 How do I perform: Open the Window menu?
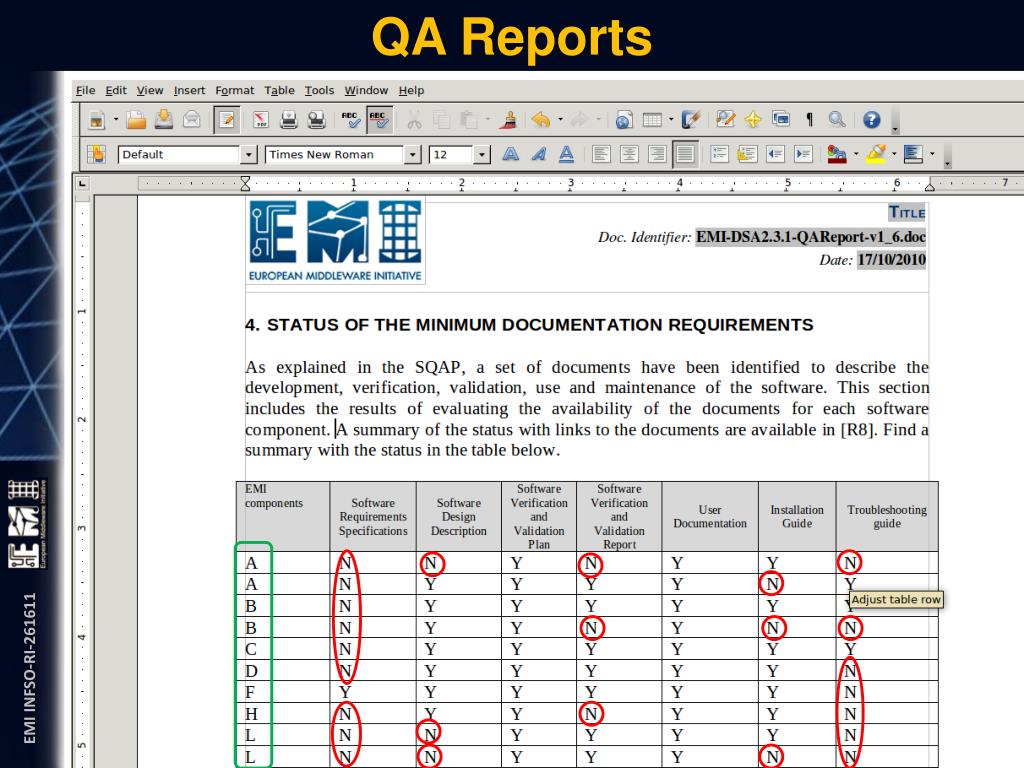coord(366,90)
